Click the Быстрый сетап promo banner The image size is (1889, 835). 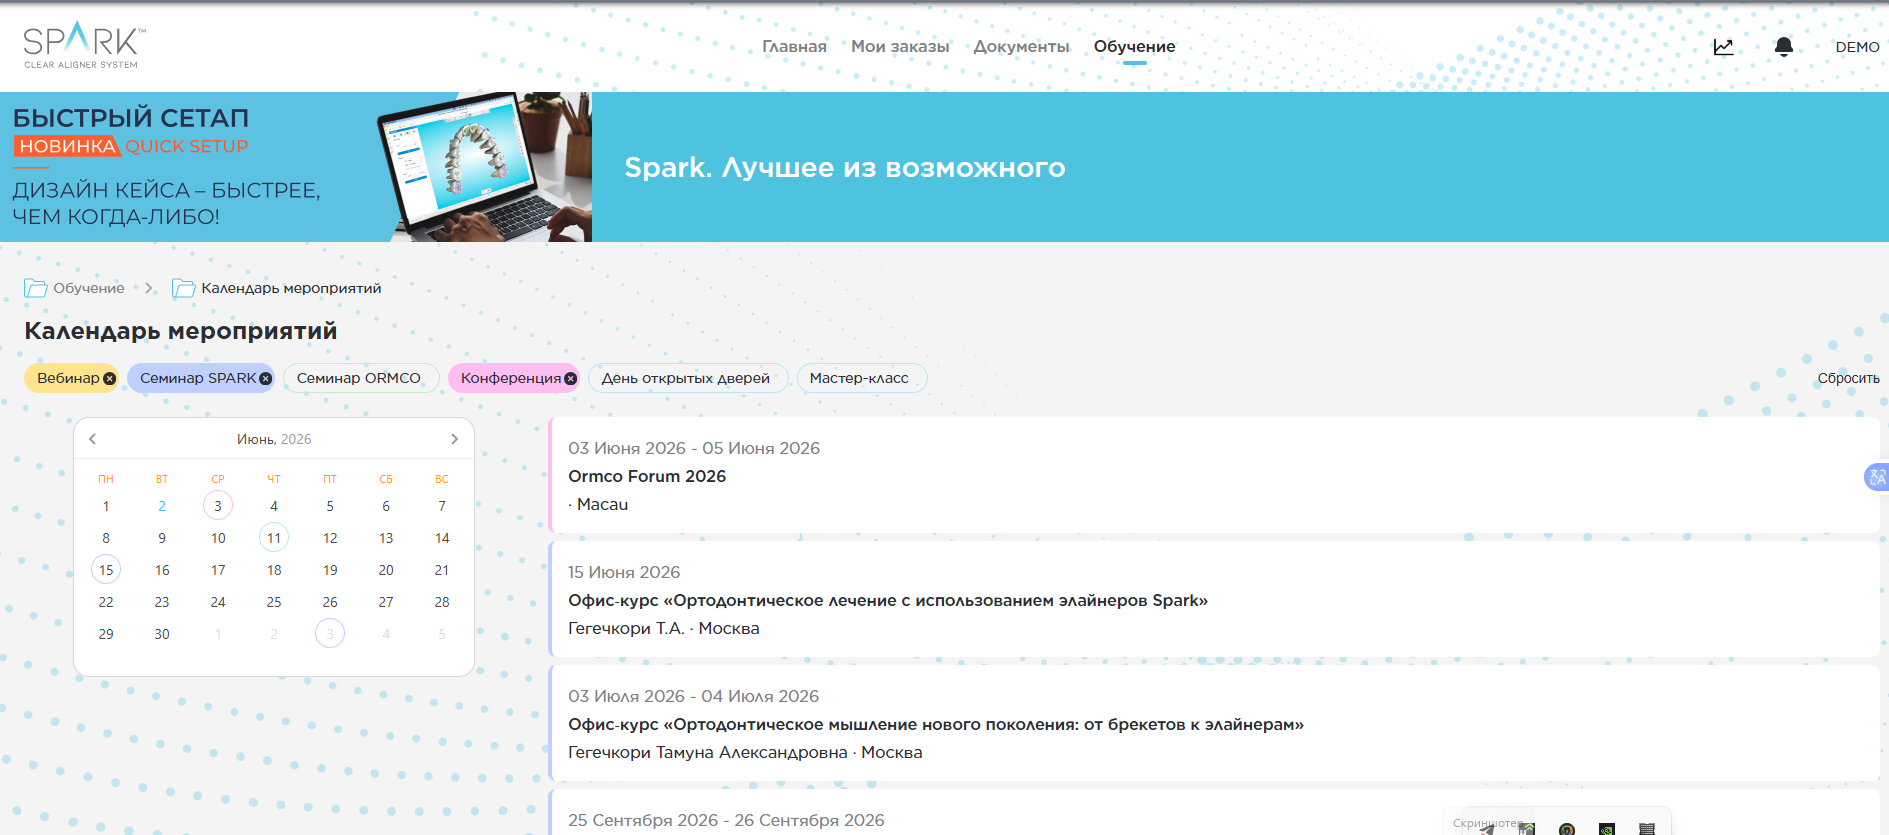[x=296, y=167]
